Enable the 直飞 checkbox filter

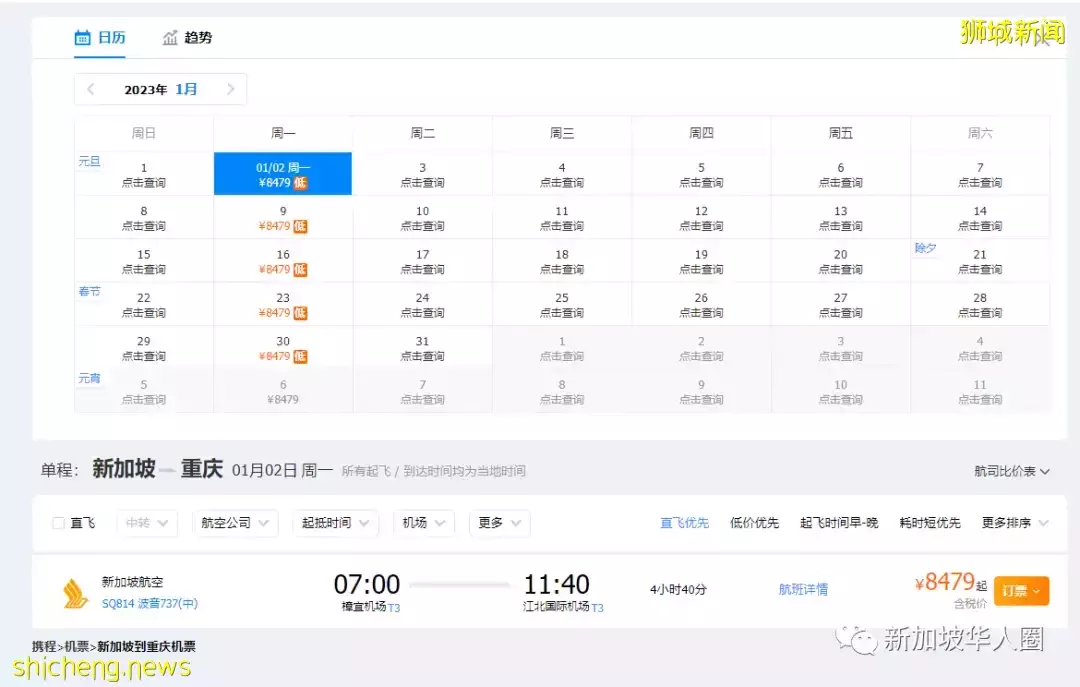point(57,522)
